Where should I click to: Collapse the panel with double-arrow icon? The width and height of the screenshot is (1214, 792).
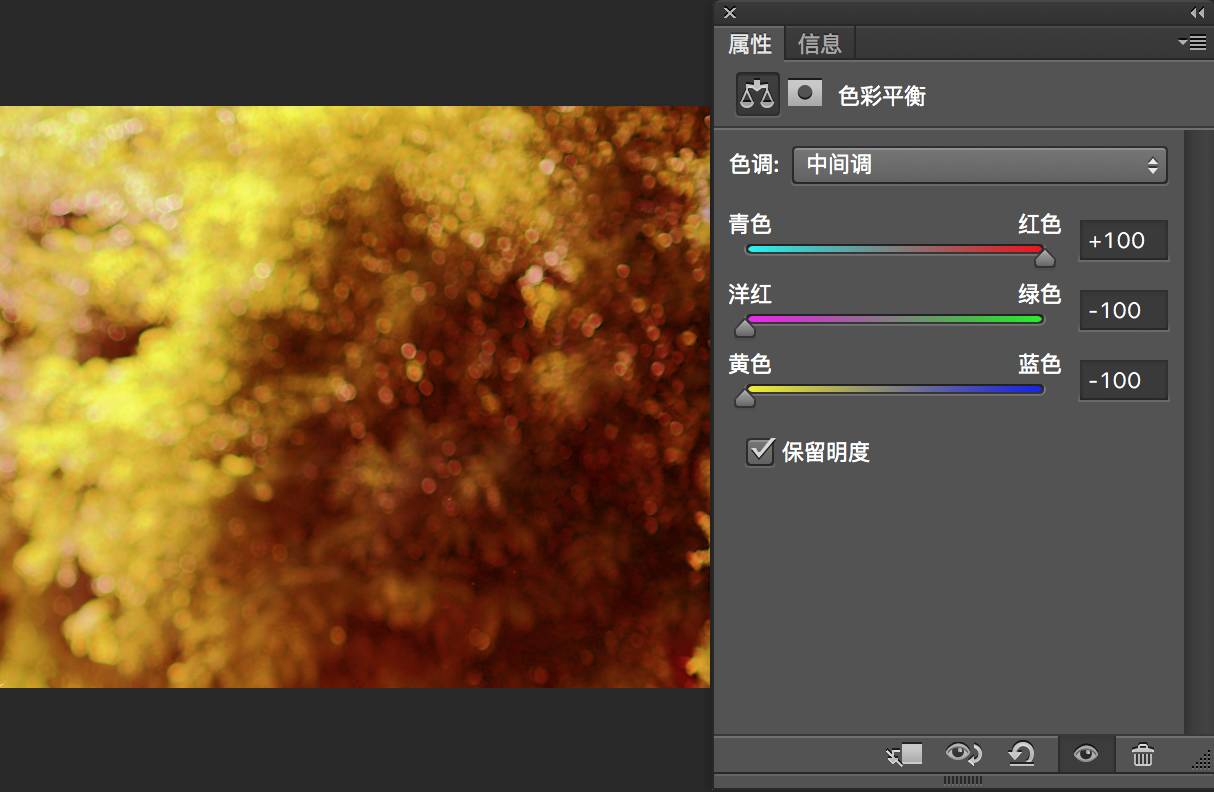click(x=1197, y=13)
